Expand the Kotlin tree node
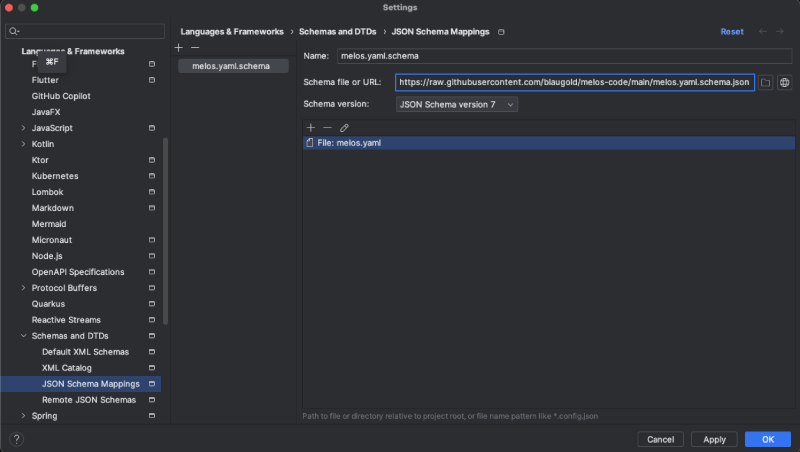 tap(23, 144)
